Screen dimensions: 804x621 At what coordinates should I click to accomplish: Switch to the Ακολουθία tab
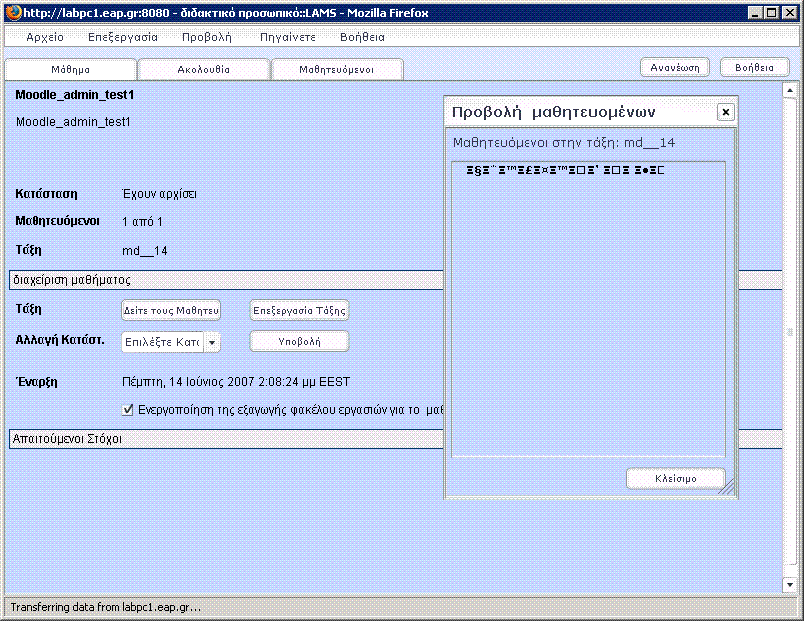click(204, 70)
